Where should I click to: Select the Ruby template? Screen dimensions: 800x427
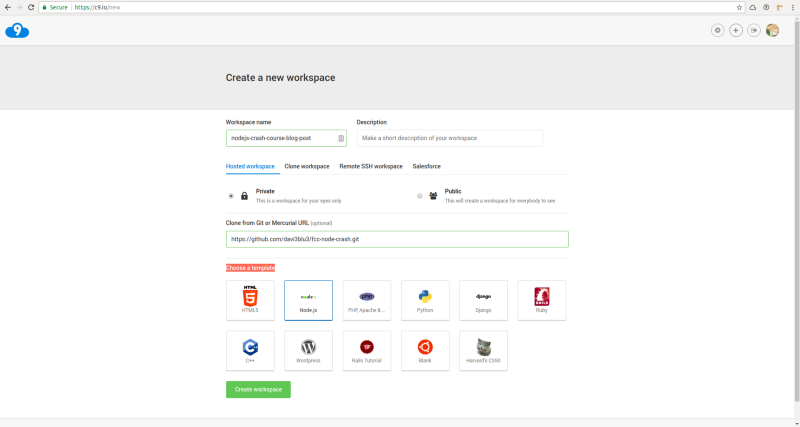542,300
